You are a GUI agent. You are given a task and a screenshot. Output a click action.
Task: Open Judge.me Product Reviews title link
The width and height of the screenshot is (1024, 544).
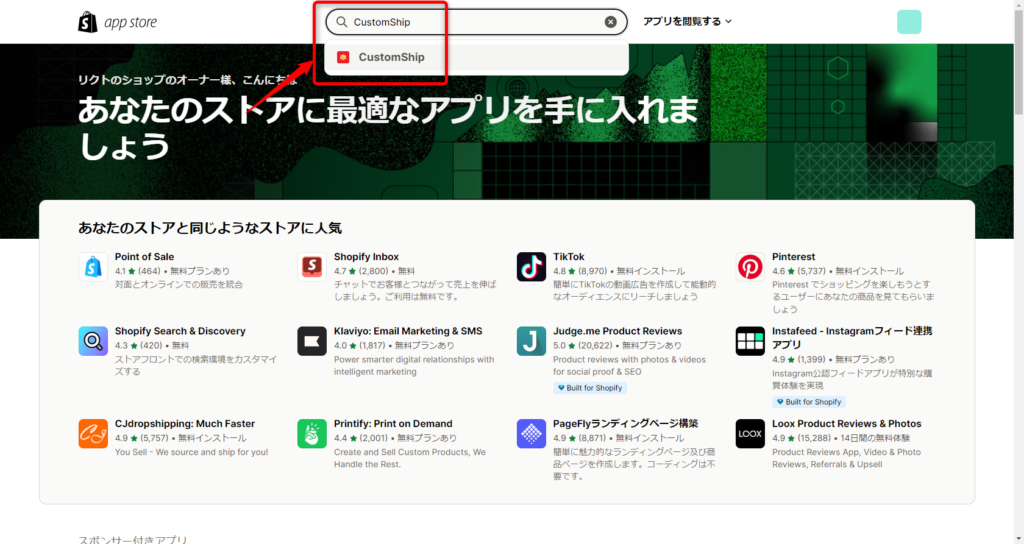[x=618, y=331]
